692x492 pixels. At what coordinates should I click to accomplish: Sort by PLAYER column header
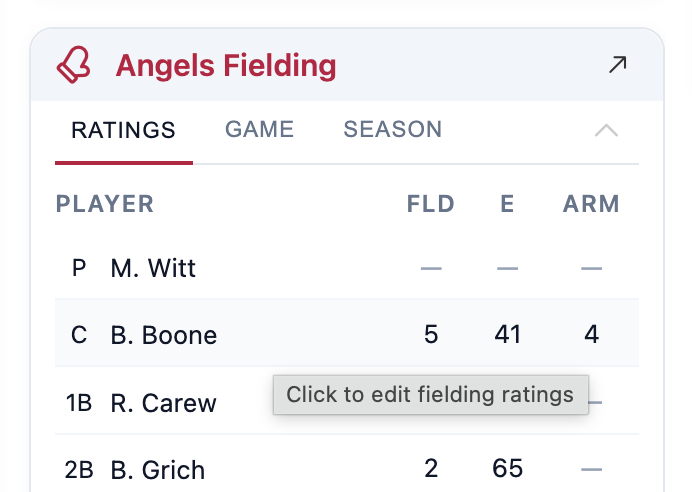tap(105, 205)
